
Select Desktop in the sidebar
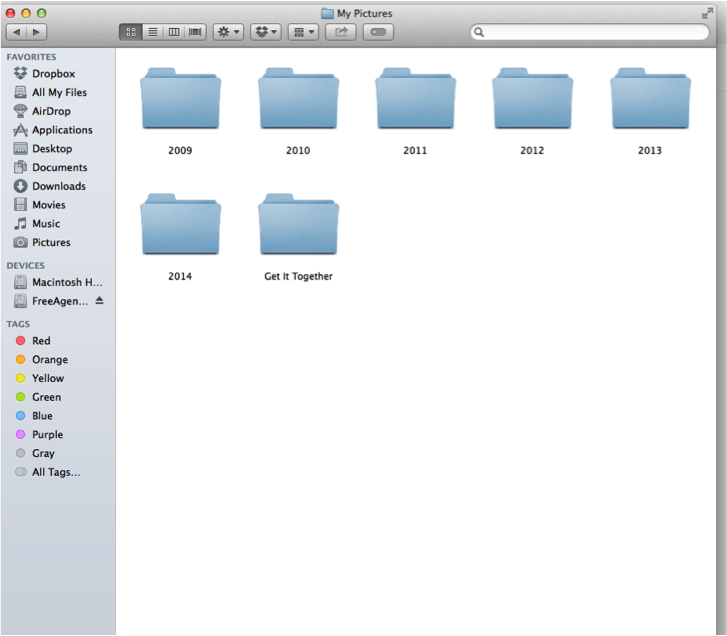[58, 149]
